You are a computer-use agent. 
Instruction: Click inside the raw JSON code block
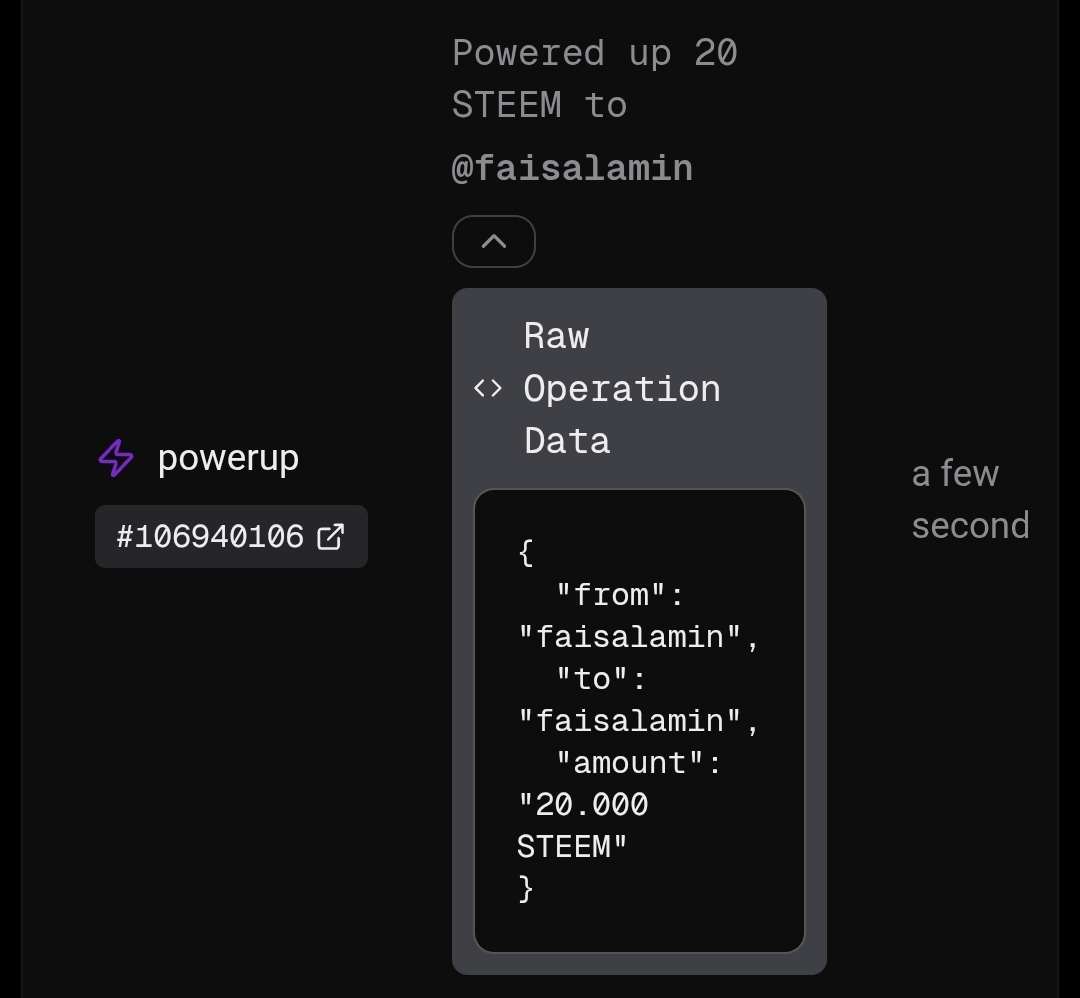pos(639,721)
